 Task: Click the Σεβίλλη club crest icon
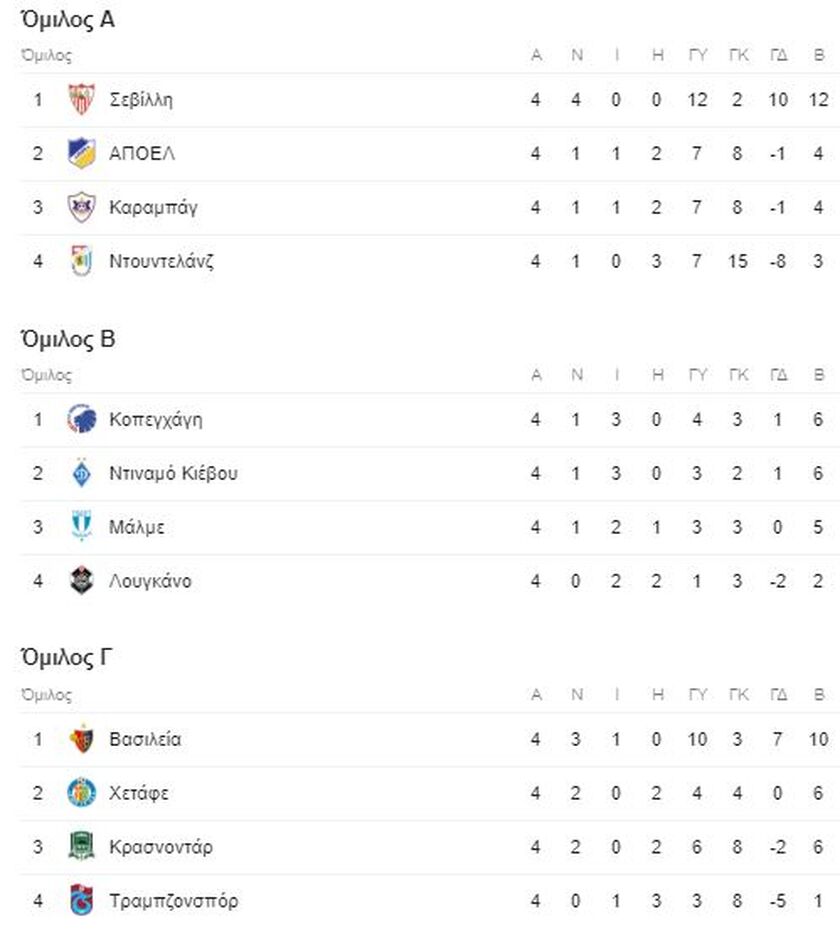coord(81,100)
